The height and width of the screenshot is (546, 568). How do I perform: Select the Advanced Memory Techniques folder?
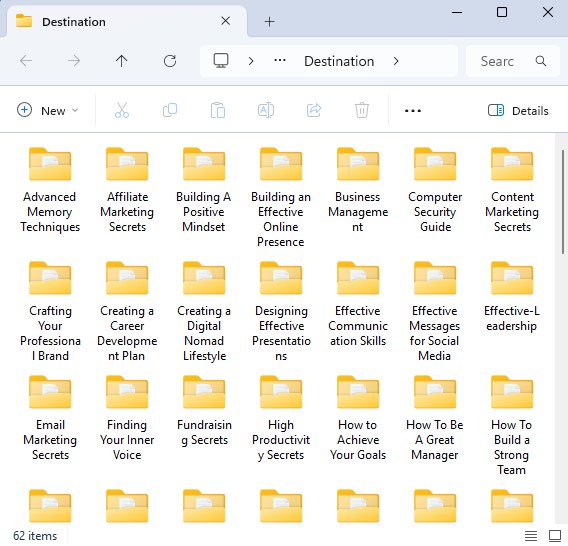(x=50, y=190)
